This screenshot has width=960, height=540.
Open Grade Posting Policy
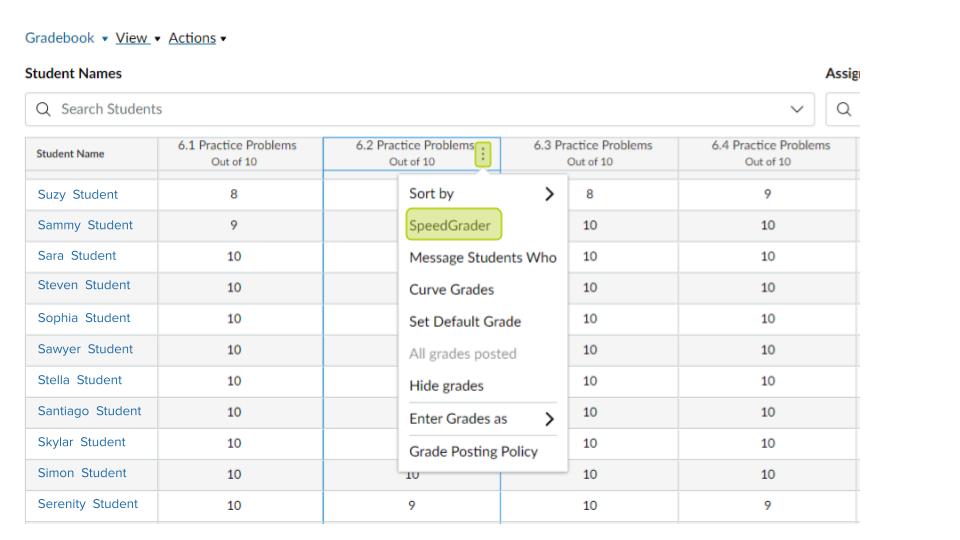coord(473,451)
